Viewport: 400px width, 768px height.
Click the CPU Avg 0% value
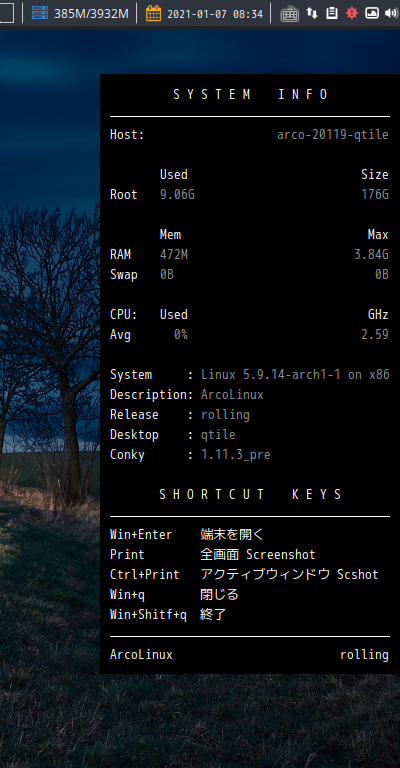click(181, 335)
